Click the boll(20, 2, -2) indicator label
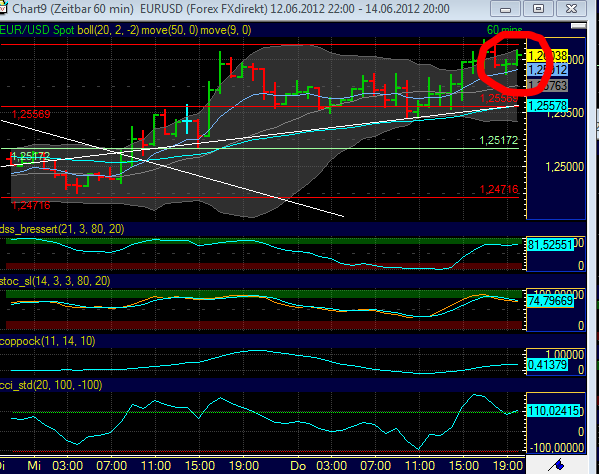The image size is (599, 474). (108, 30)
